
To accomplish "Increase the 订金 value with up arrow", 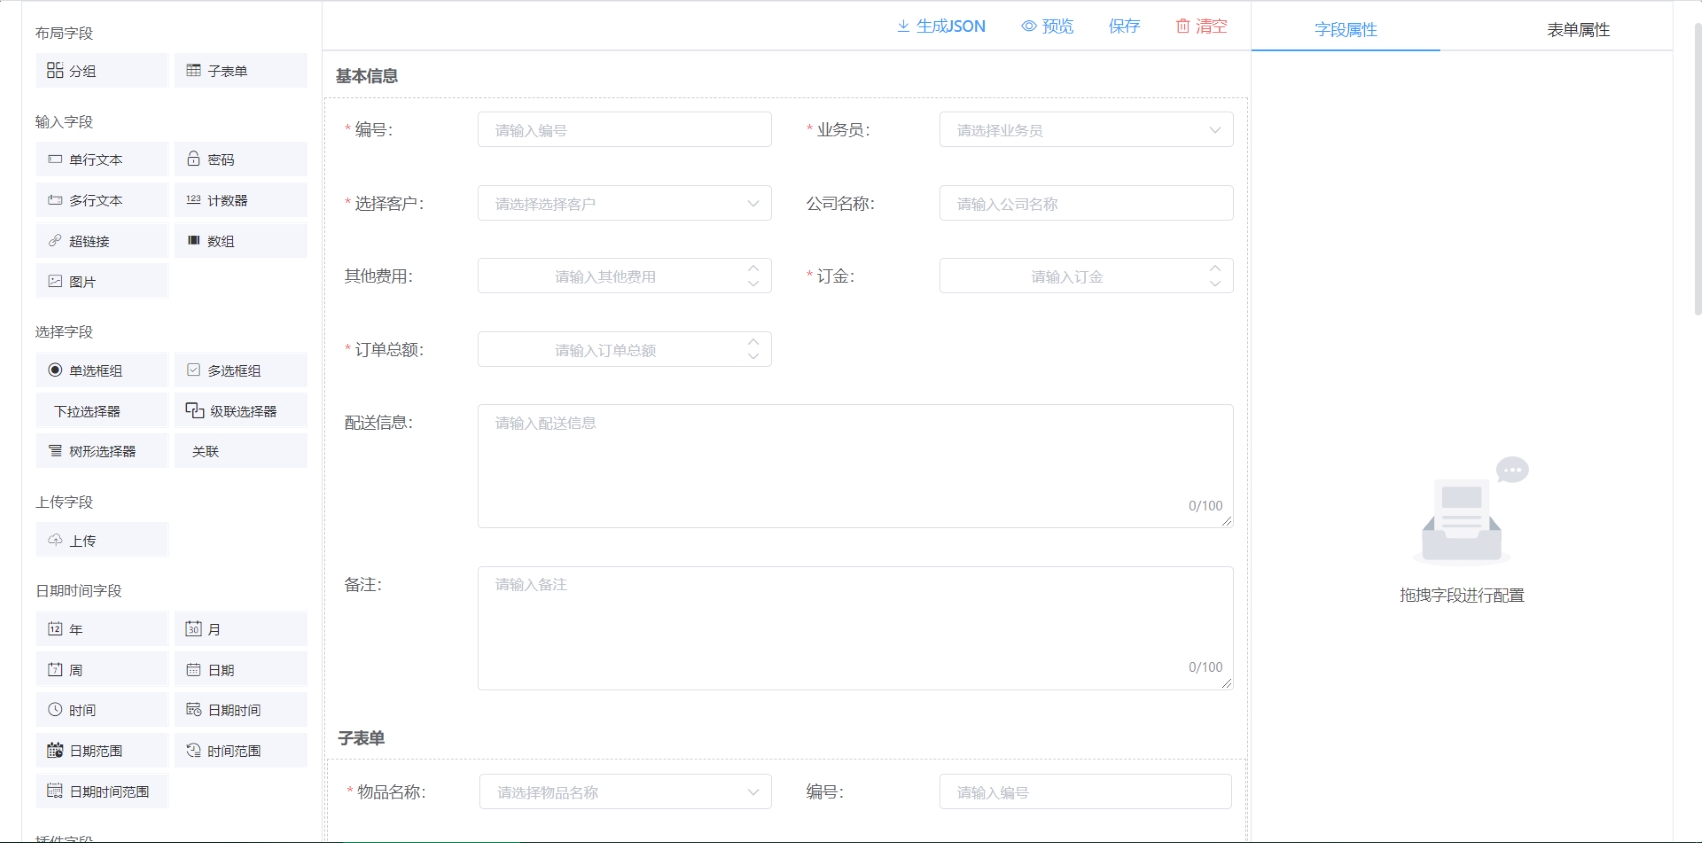I will click(x=1215, y=268).
